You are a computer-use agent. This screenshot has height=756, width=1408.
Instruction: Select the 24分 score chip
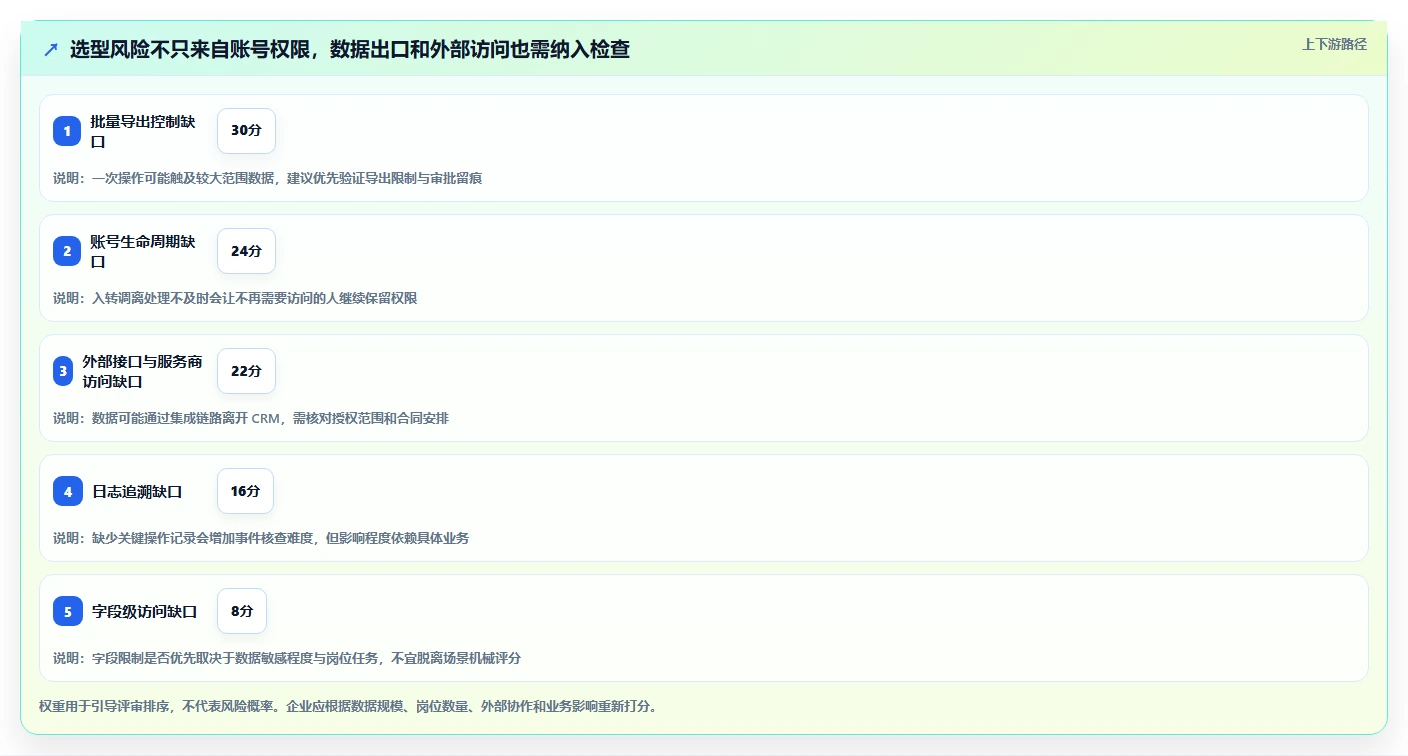point(246,251)
